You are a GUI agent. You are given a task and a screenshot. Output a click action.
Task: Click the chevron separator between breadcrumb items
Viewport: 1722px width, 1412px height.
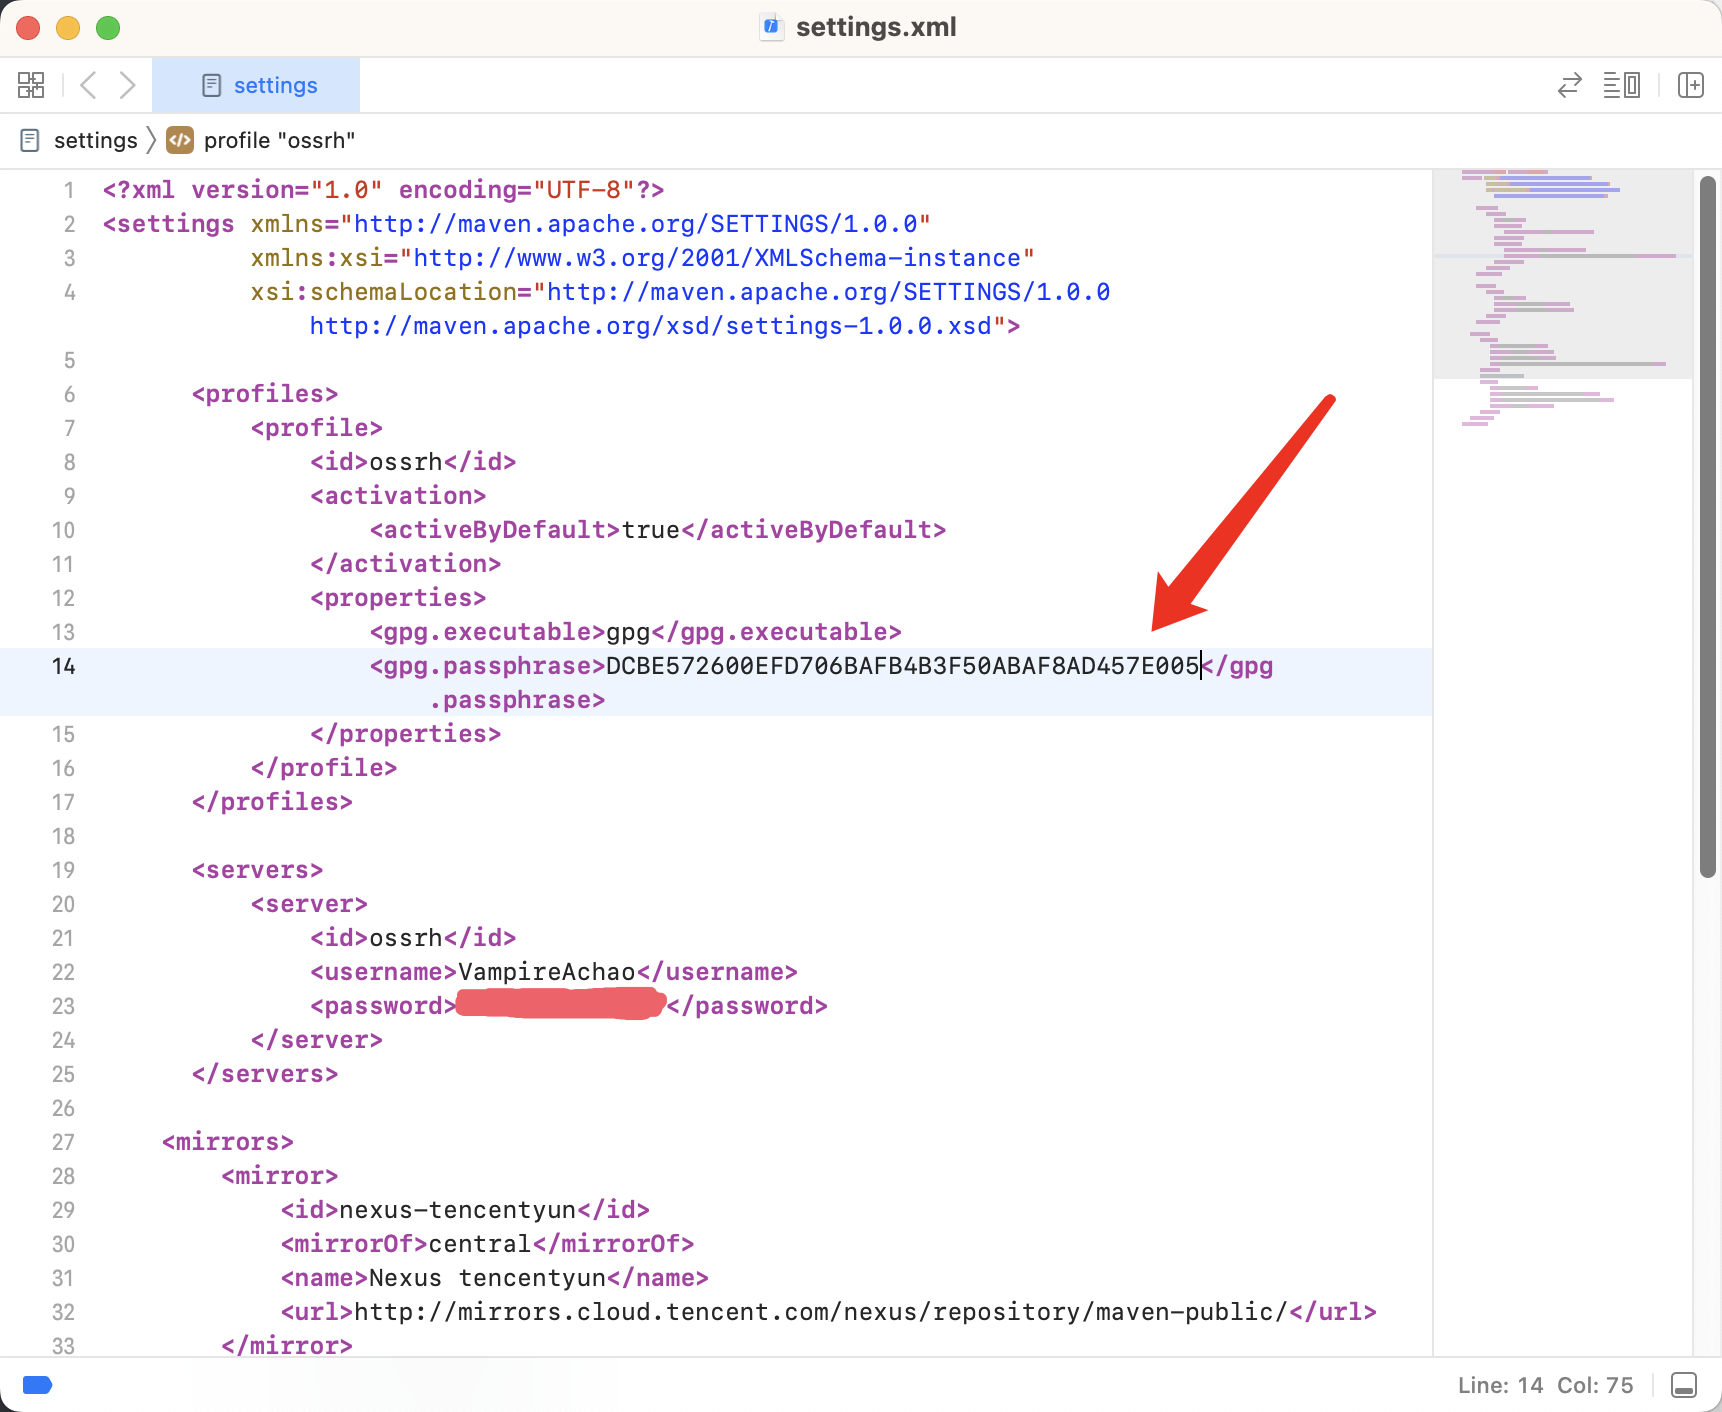[151, 141]
